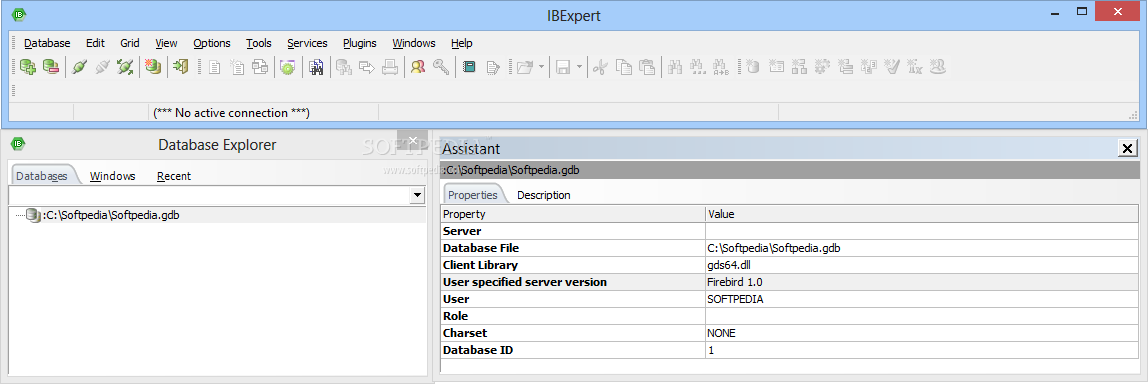Select the Properties tab in Assistant
This screenshot has height=384, width=1148.
click(x=472, y=195)
